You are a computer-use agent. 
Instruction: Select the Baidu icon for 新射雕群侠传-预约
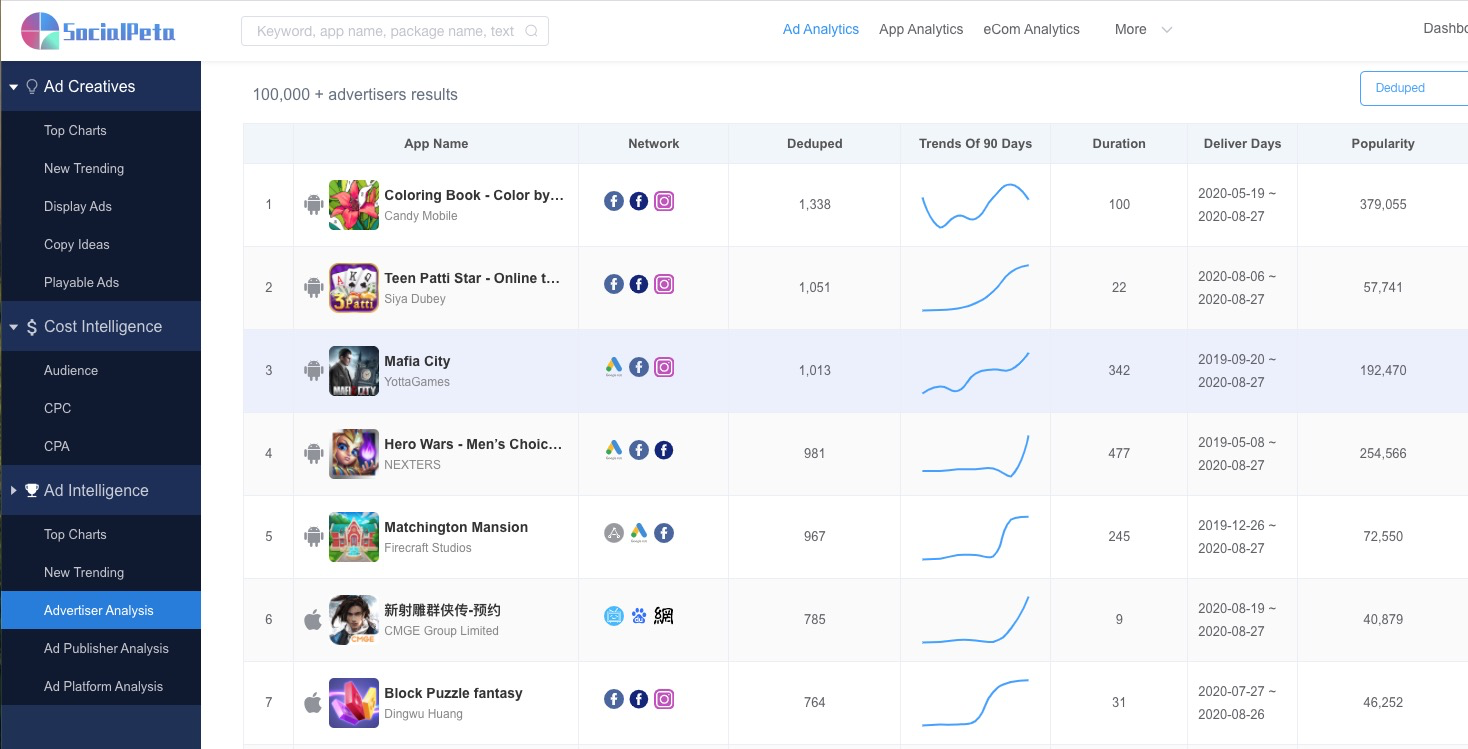(638, 615)
